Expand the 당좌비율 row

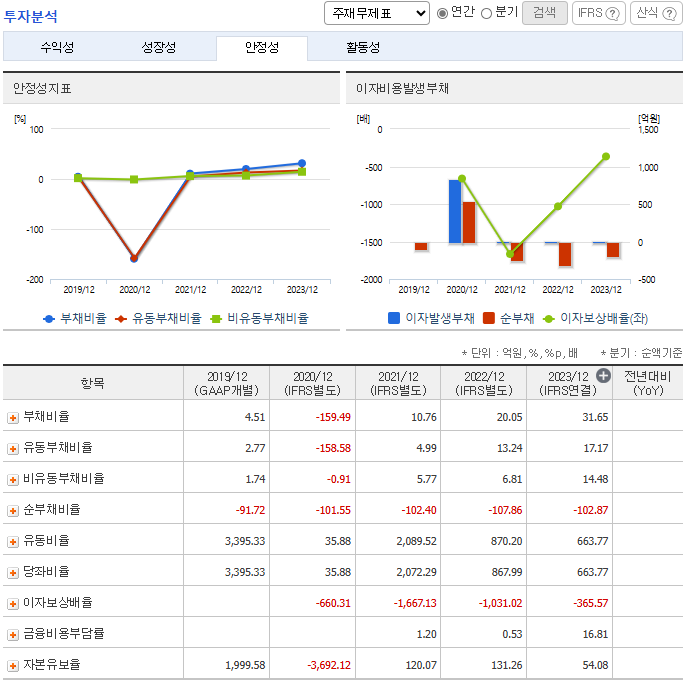tap(13, 573)
